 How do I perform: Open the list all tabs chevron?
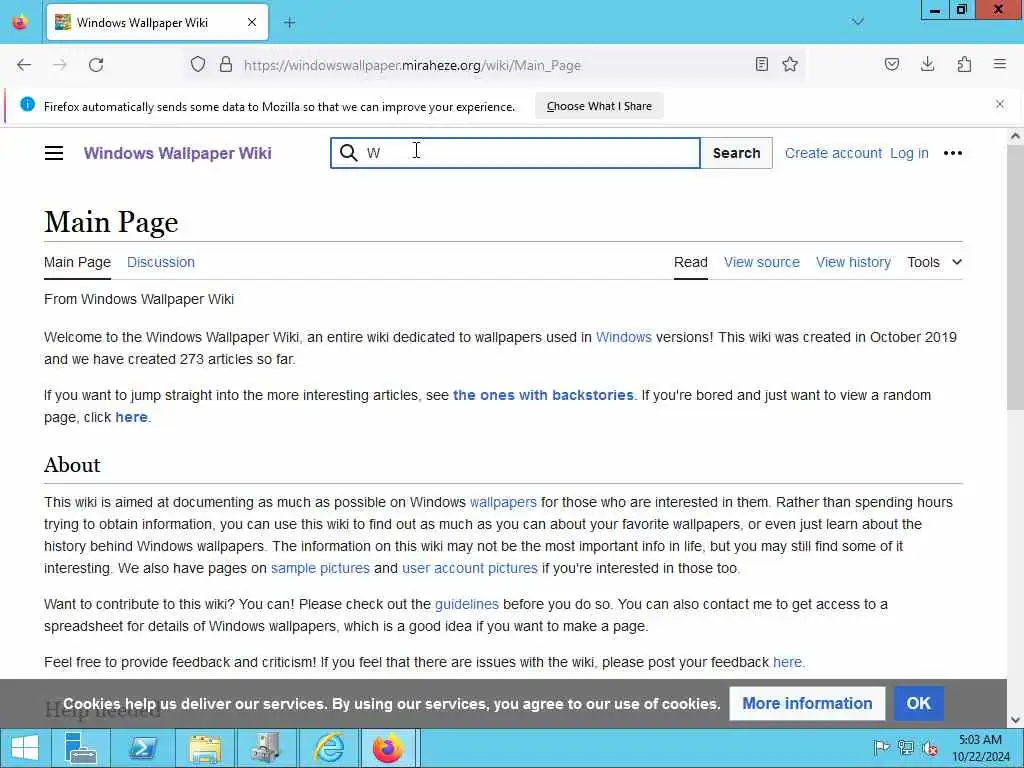(857, 22)
